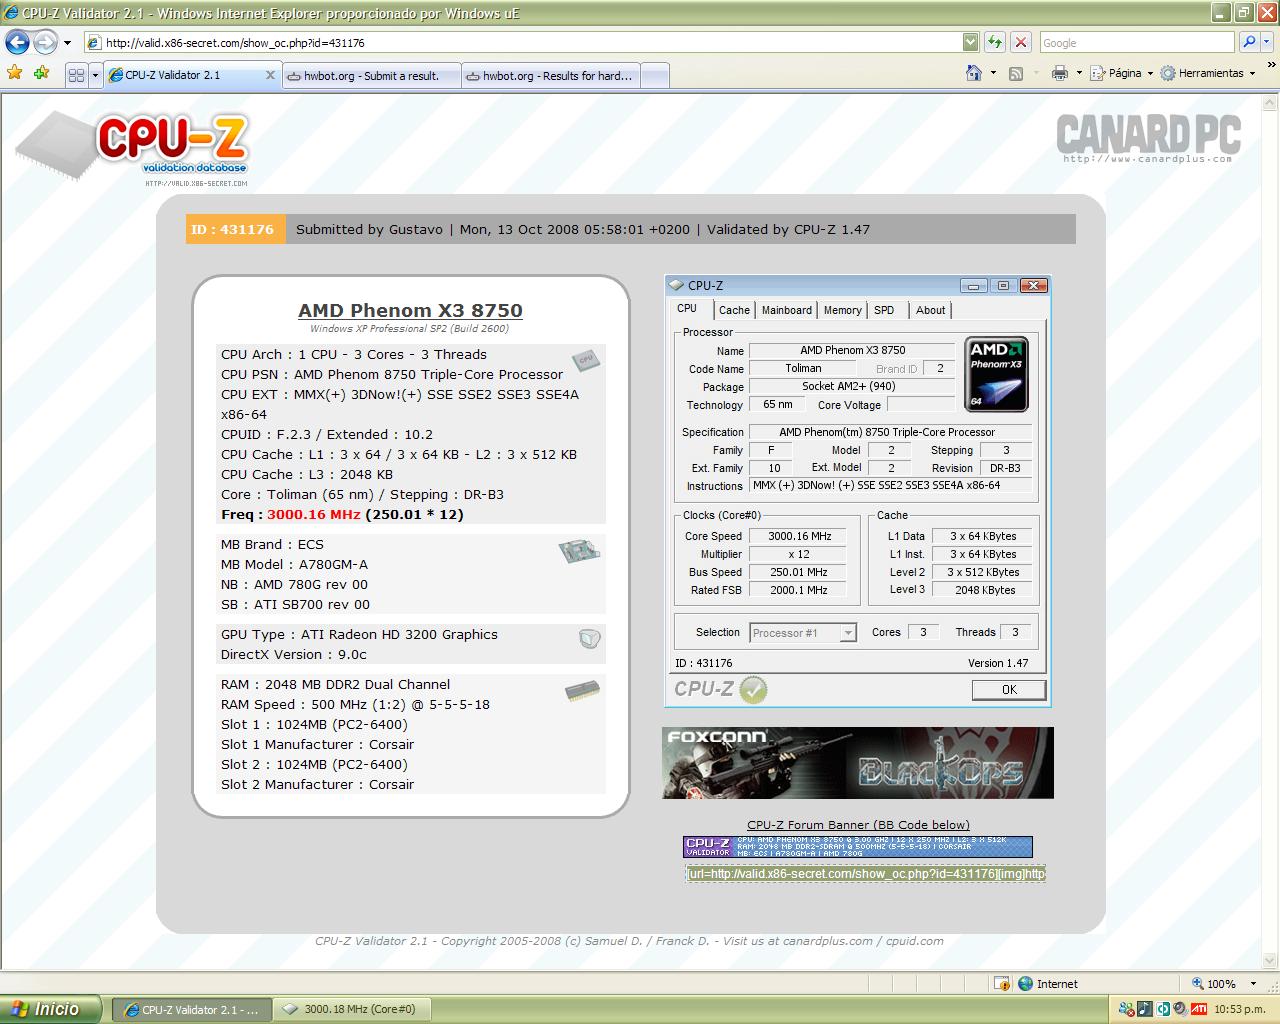Click the AMD Phenom X3 8750 heading
Screen dimensions: 1280x1024
pyautogui.click(x=410, y=310)
